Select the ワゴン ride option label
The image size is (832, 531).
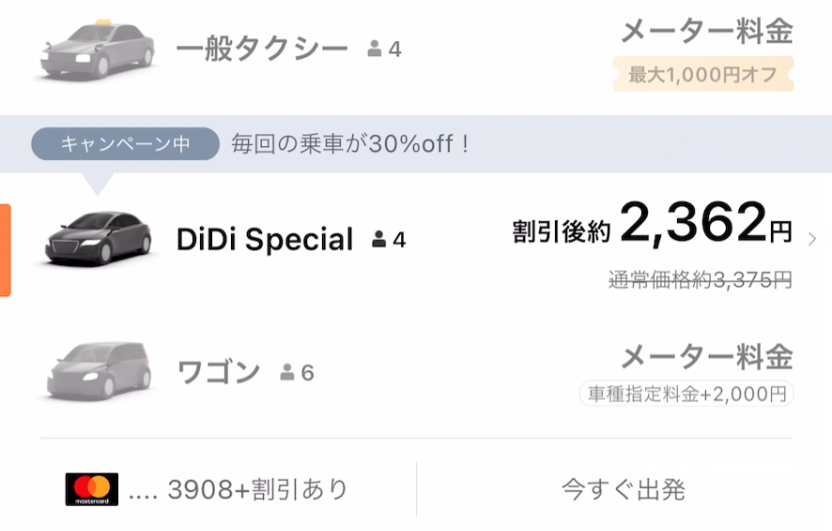point(218,373)
